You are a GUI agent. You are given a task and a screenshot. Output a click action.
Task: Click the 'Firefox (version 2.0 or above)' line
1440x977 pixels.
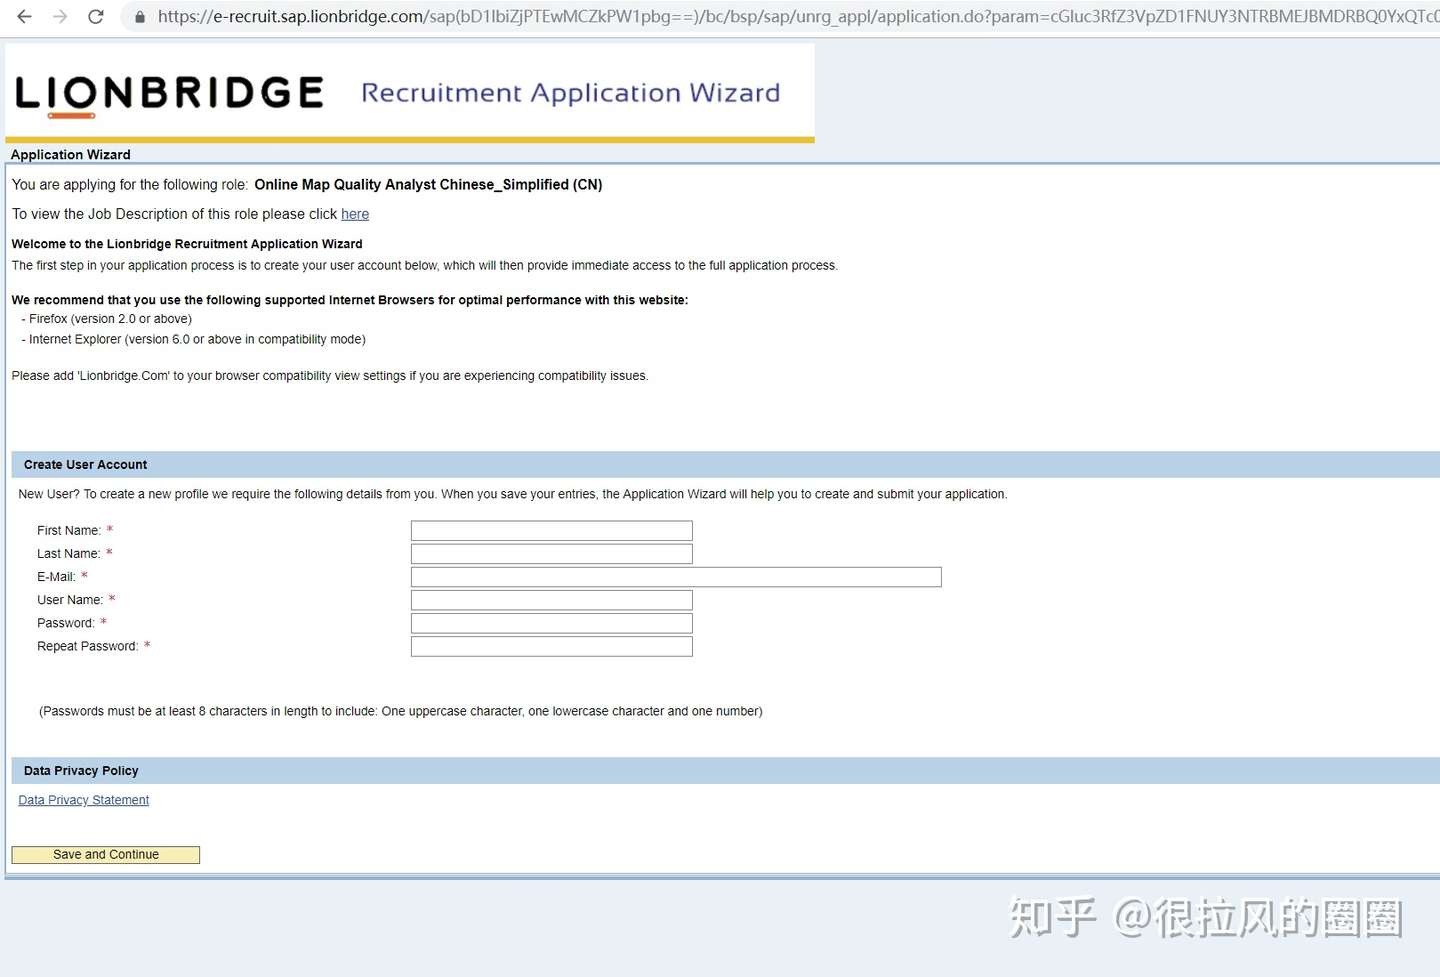[107, 319]
